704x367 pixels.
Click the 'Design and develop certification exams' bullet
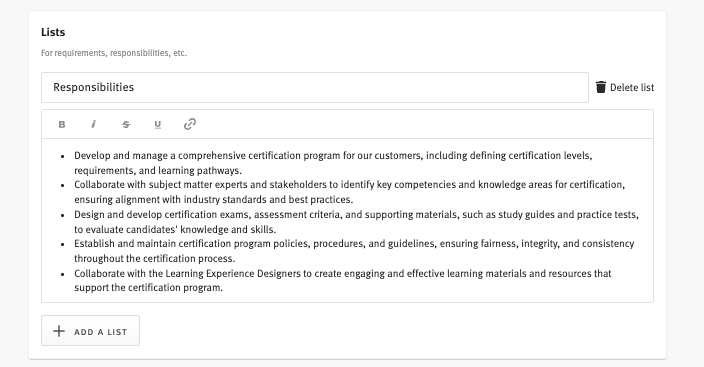click(356, 221)
